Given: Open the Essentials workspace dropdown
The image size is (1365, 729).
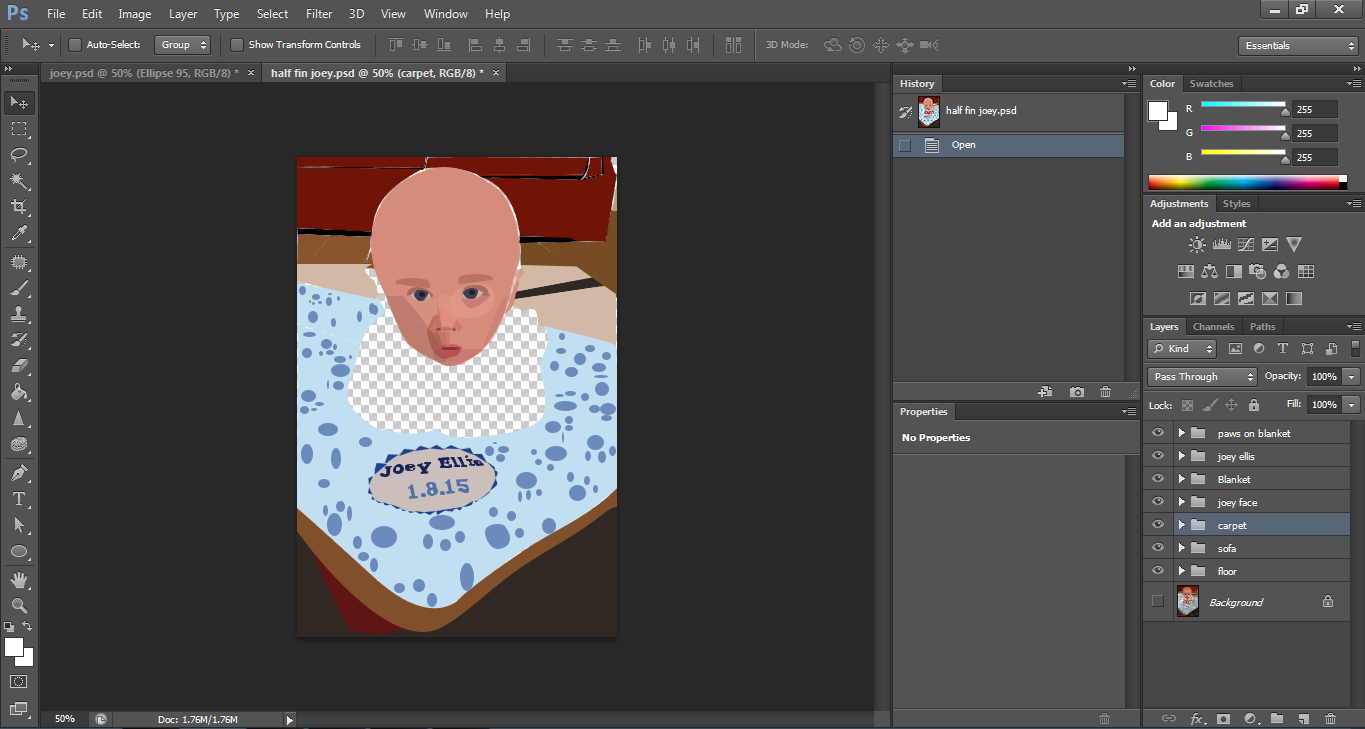Looking at the screenshot, I should 1297,46.
